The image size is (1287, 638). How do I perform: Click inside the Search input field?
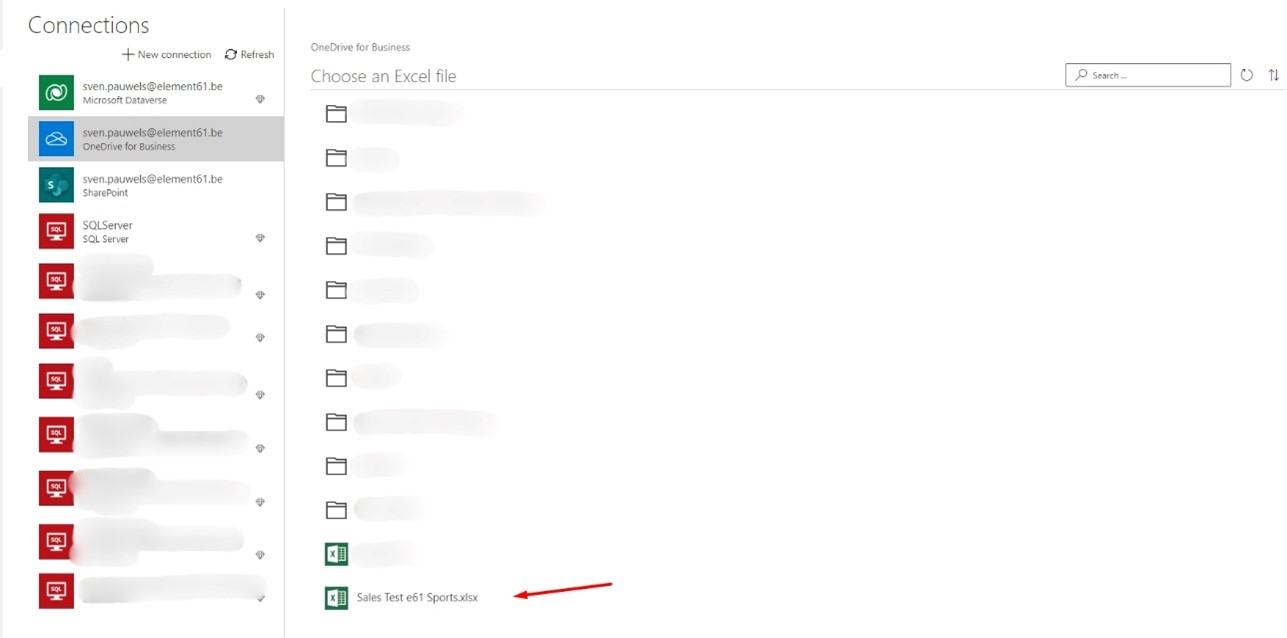pos(1150,74)
